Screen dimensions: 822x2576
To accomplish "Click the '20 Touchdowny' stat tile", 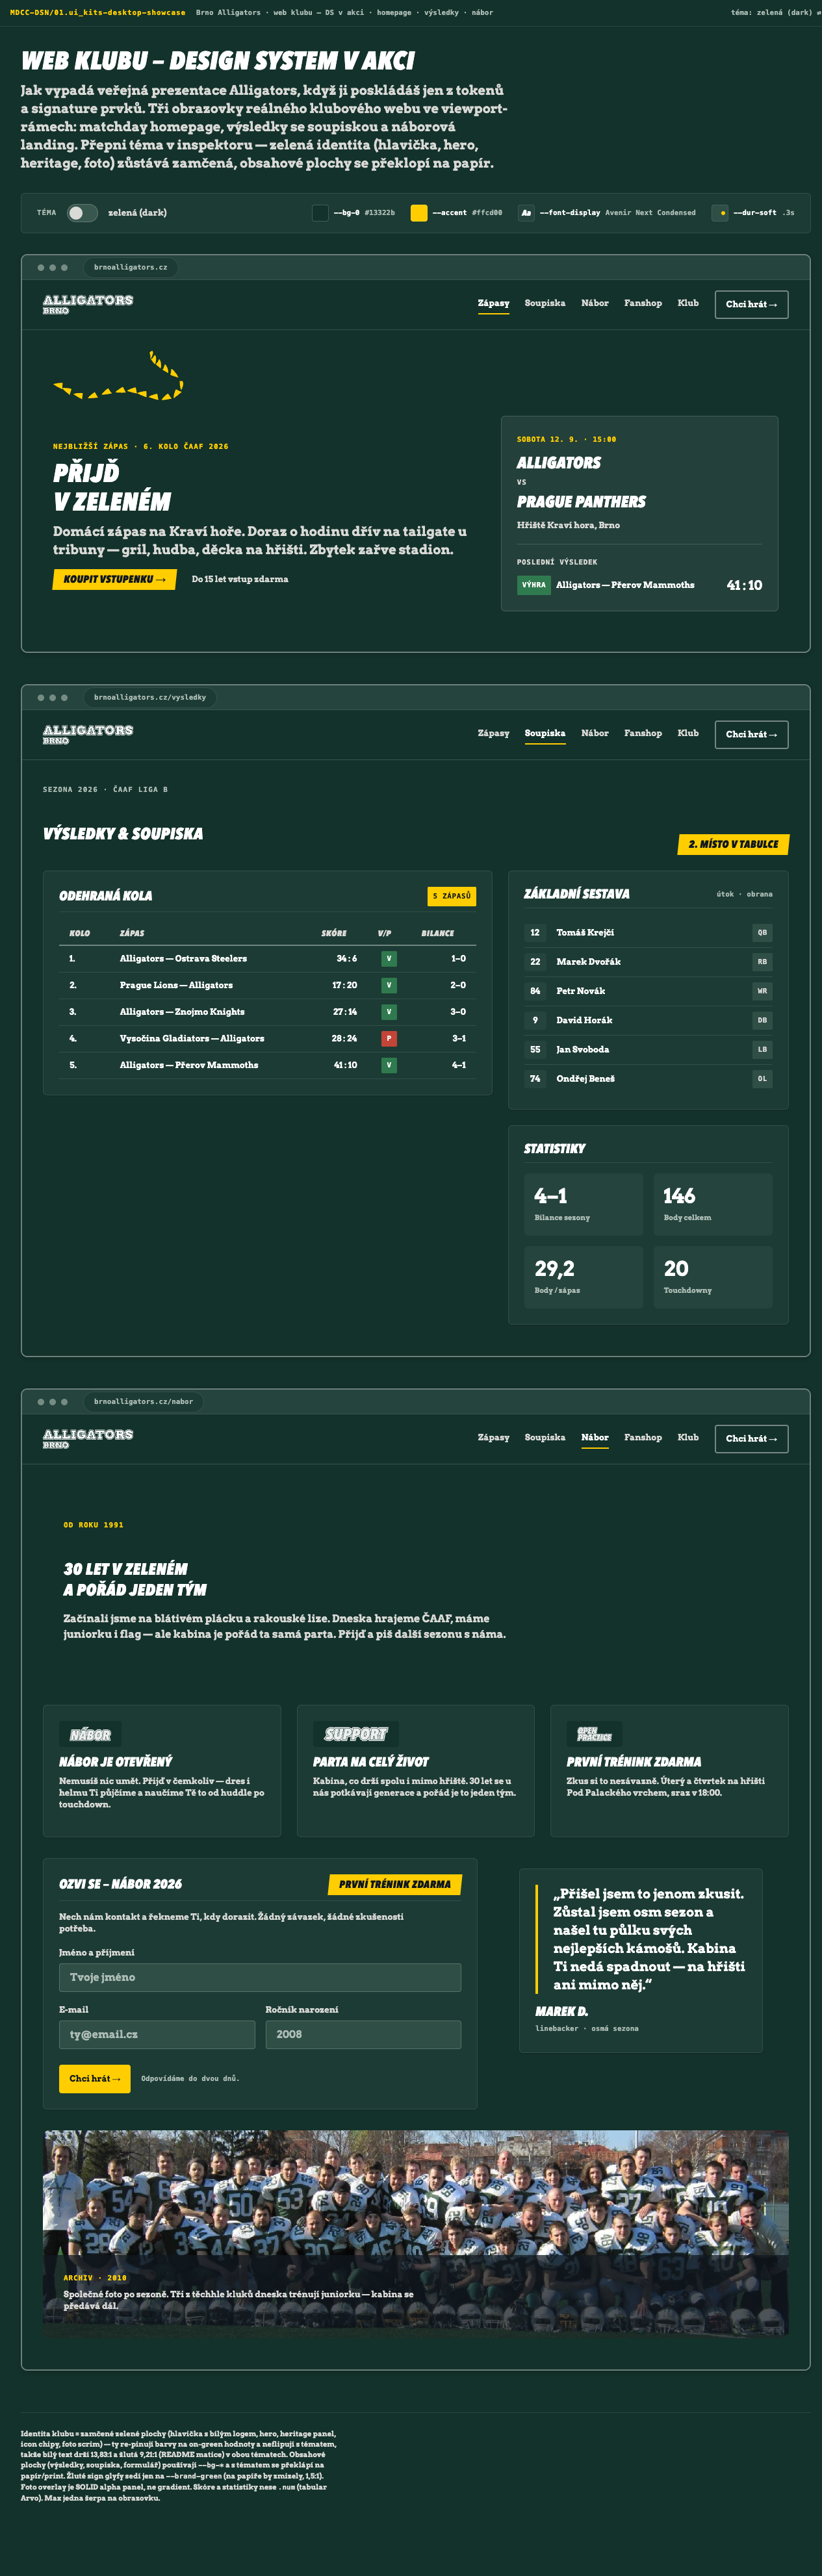I will pyautogui.click(x=713, y=1278).
